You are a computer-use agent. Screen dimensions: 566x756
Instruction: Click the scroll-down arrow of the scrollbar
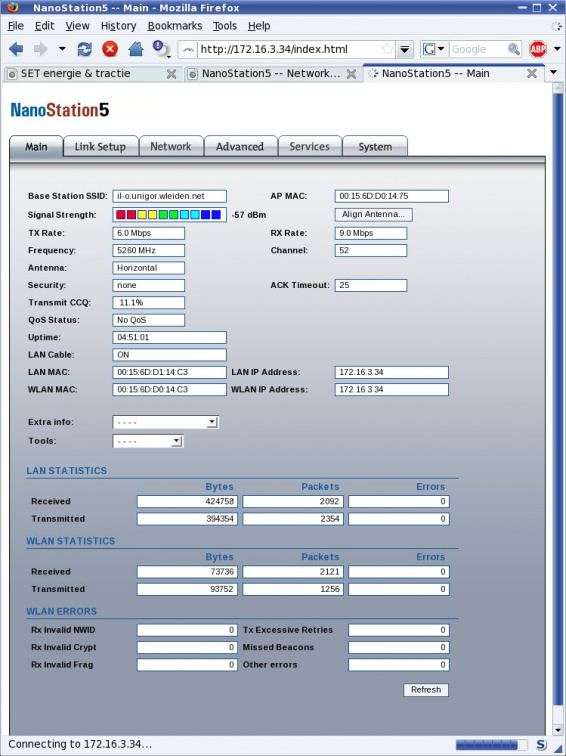(558, 730)
